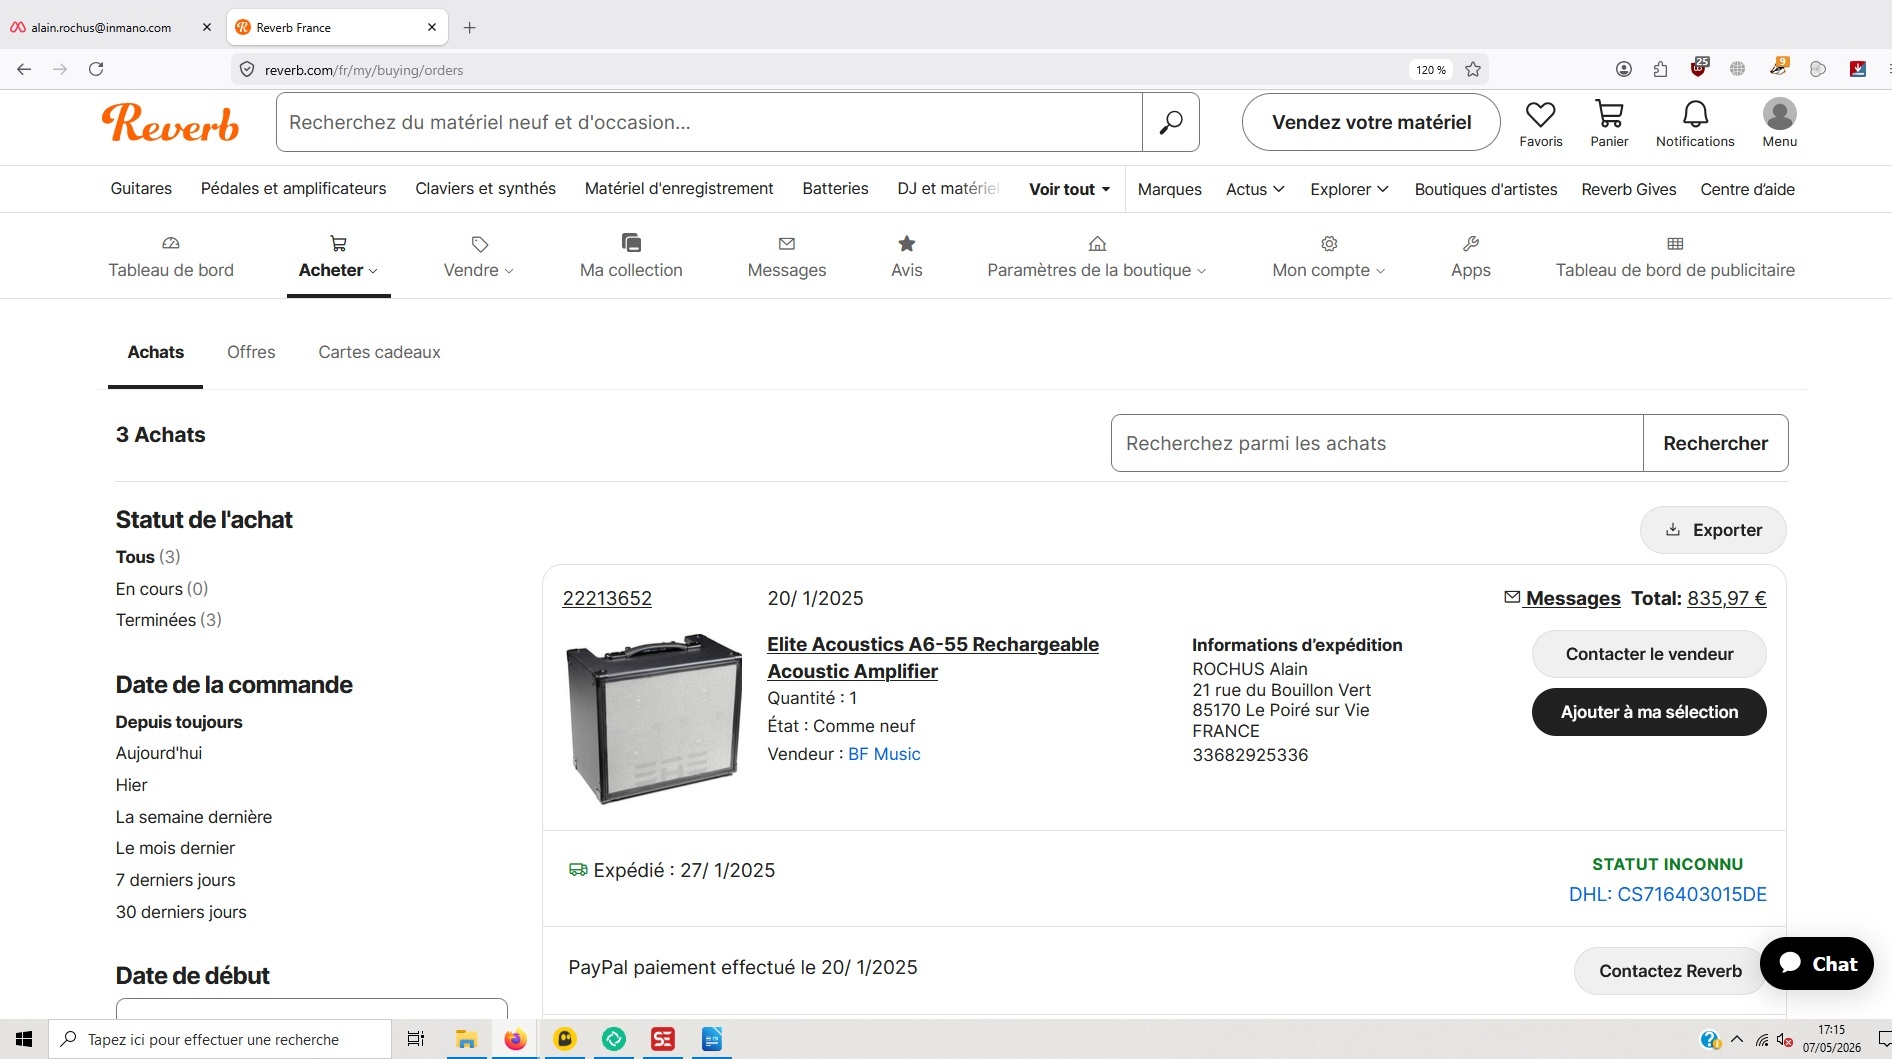Open the Favoris heart icon
The width and height of the screenshot is (1892, 1059).
[x=1540, y=124]
